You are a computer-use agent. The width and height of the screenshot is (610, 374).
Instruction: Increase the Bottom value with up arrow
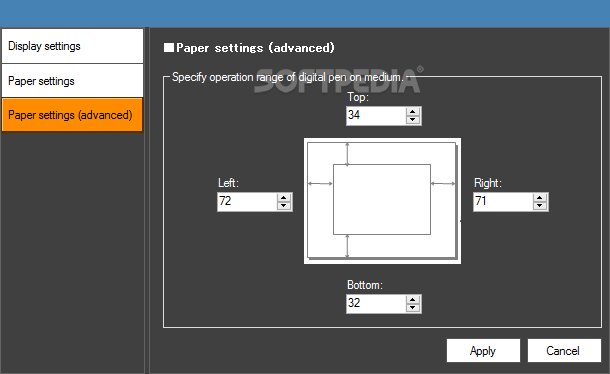click(413, 300)
